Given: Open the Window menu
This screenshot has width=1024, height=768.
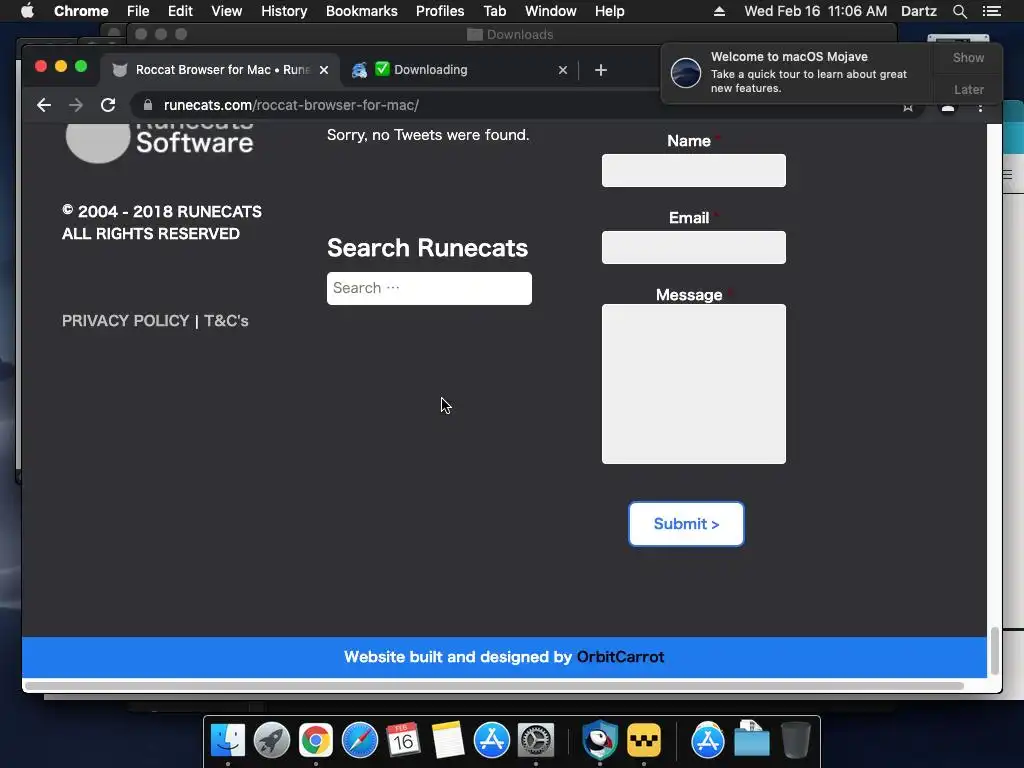Looking at the screenshot, I should click(x=551, y=11).
